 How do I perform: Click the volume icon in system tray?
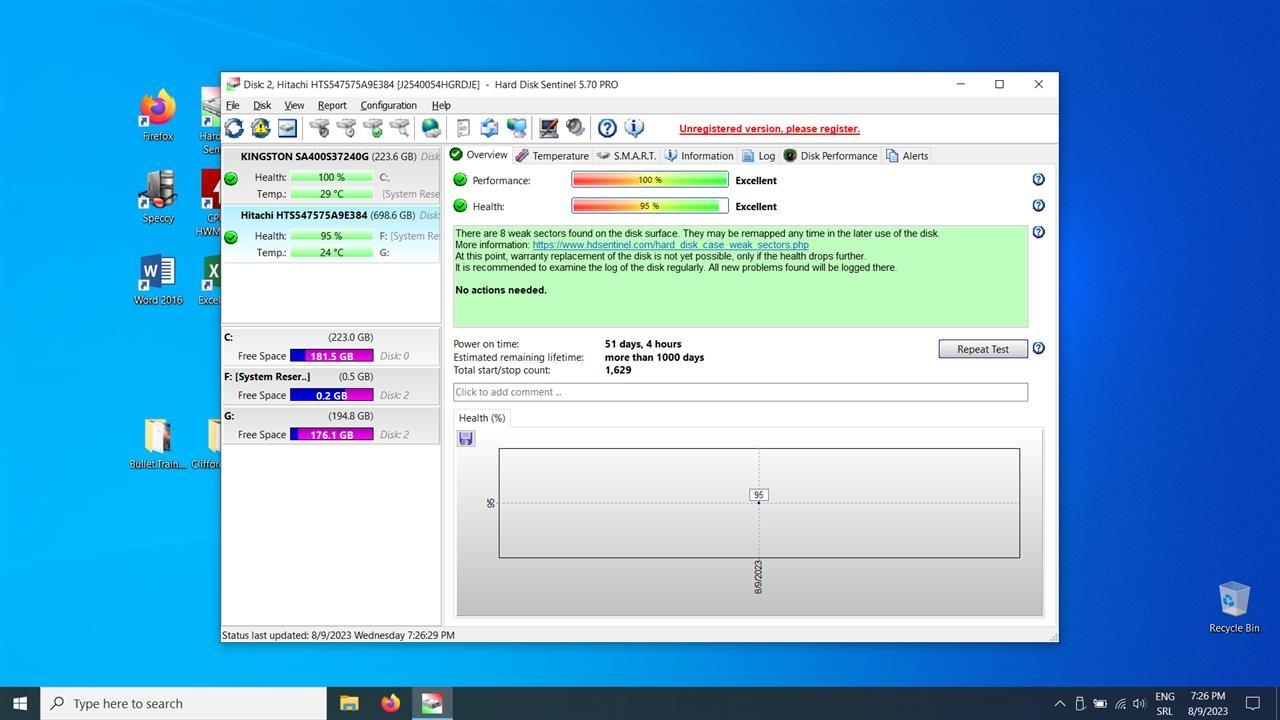[x=1139, y=704]
